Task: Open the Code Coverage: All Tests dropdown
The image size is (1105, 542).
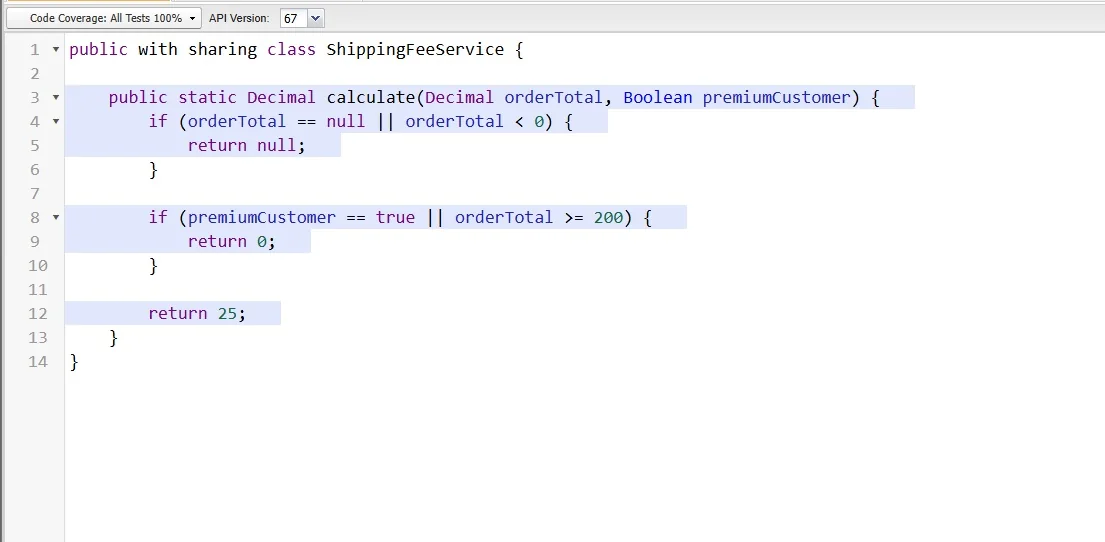Action: pos(104,18)
